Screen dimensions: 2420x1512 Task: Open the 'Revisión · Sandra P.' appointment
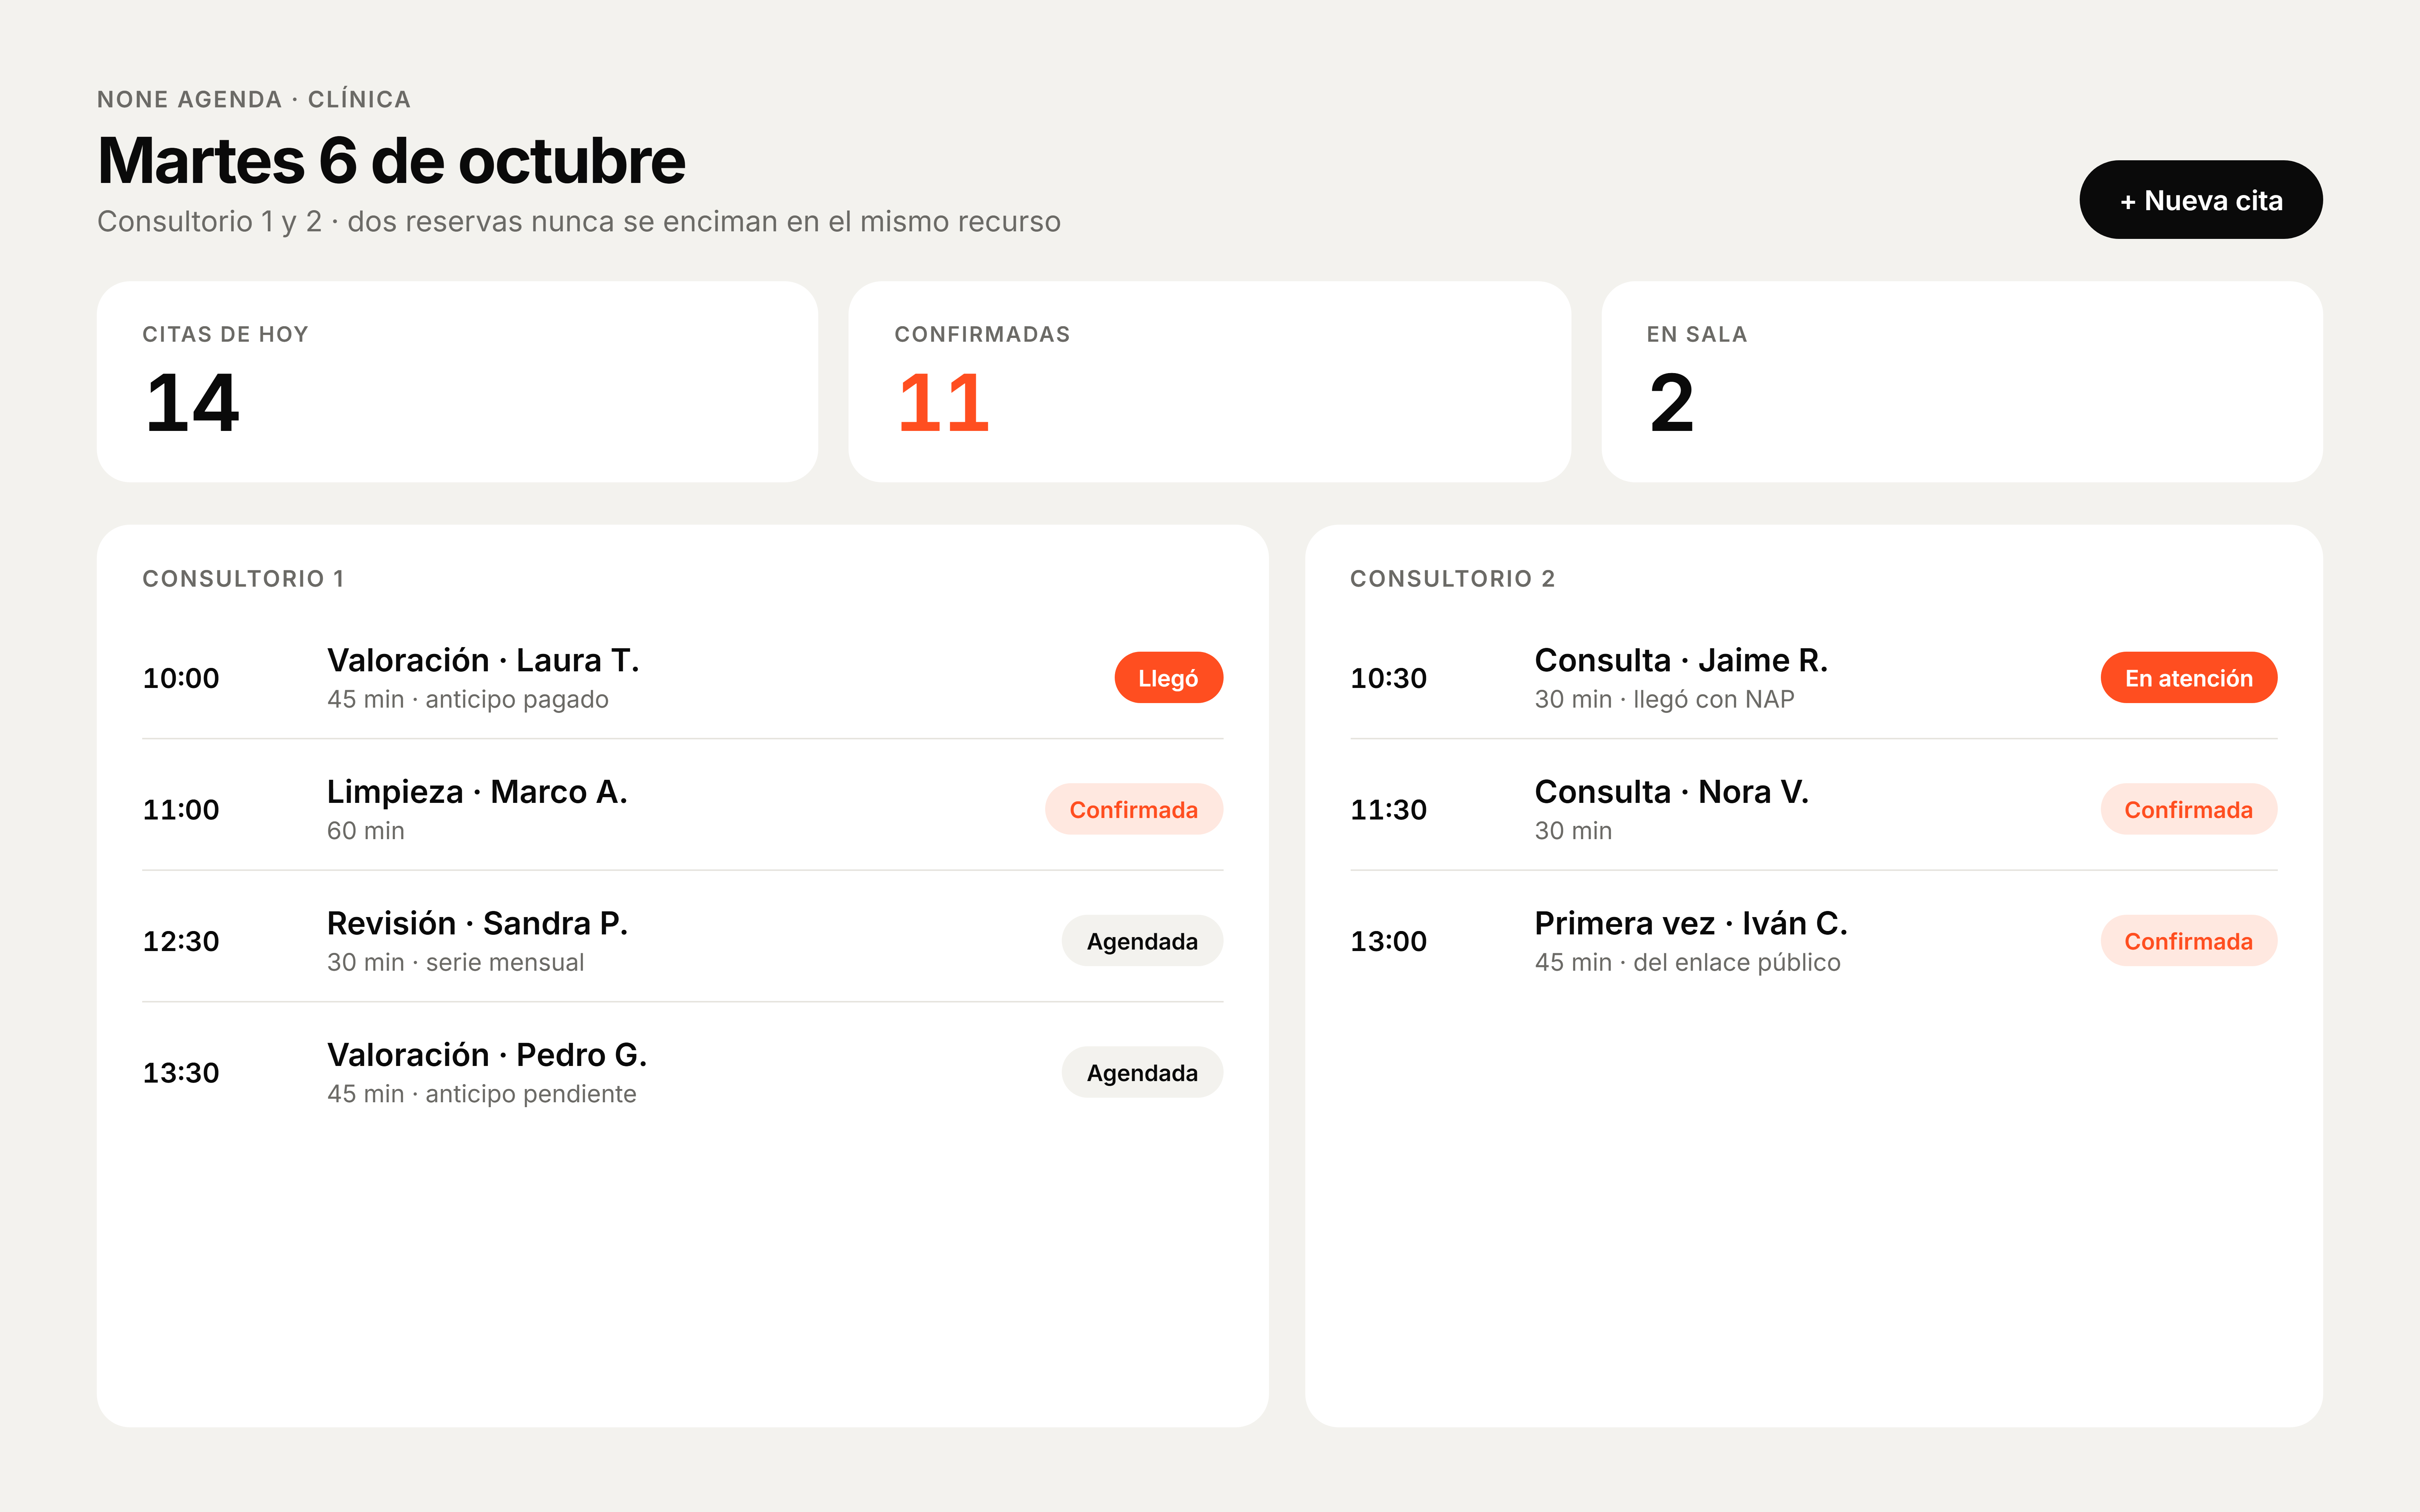tap(683, 941)
